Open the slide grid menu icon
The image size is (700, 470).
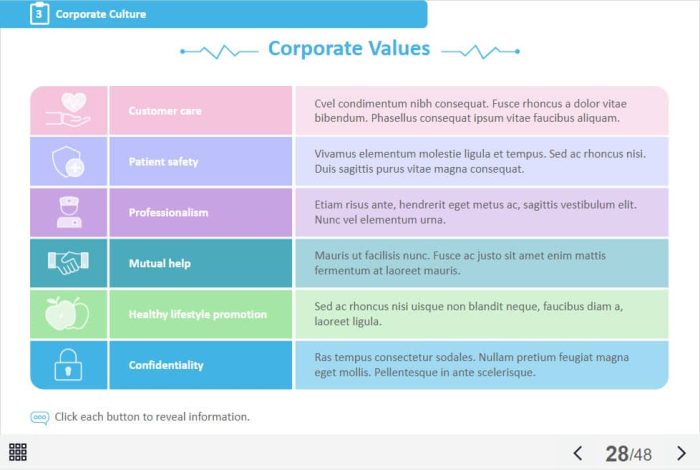click(18, 453)
